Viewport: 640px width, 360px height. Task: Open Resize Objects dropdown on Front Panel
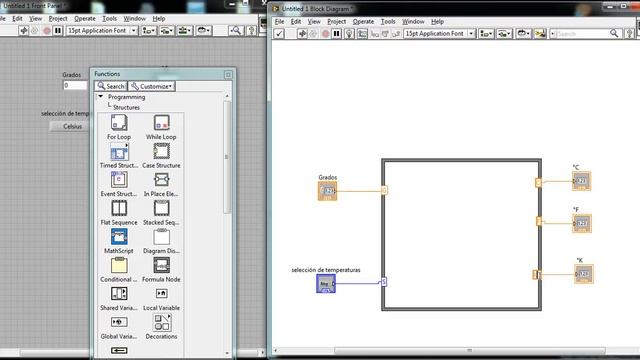click(184, 31)
